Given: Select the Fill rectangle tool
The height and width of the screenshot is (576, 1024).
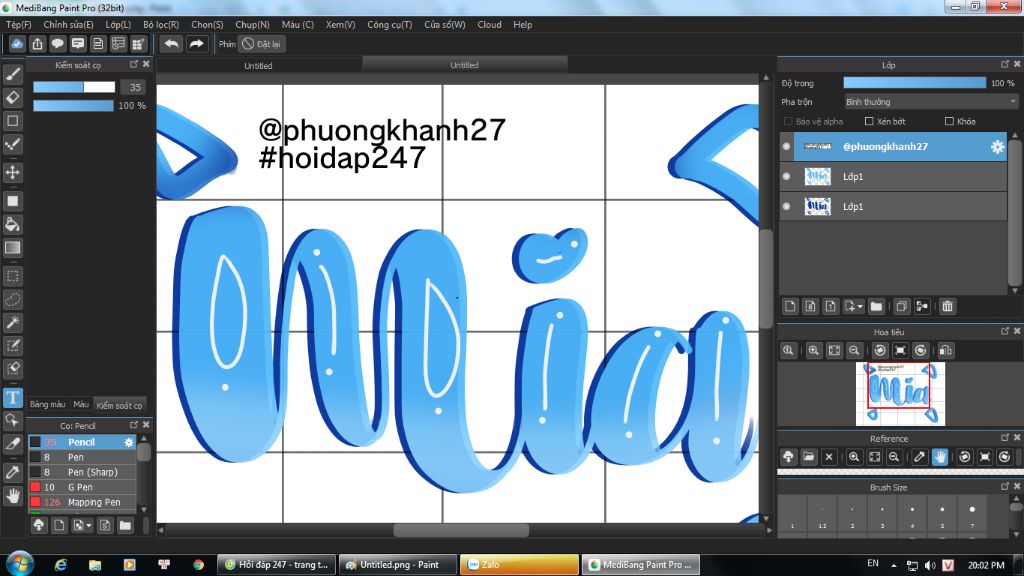Looking at the screenshot, I should coord(12,201).
